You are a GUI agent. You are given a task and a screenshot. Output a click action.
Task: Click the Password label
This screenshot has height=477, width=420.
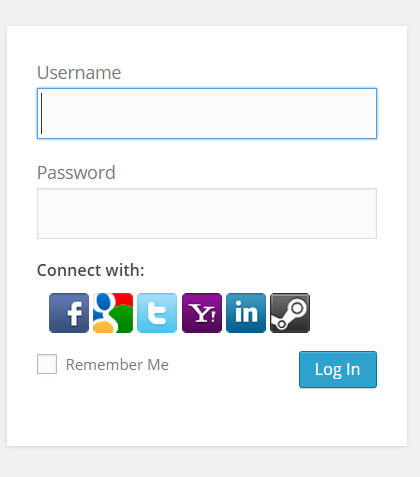(76, 172)
